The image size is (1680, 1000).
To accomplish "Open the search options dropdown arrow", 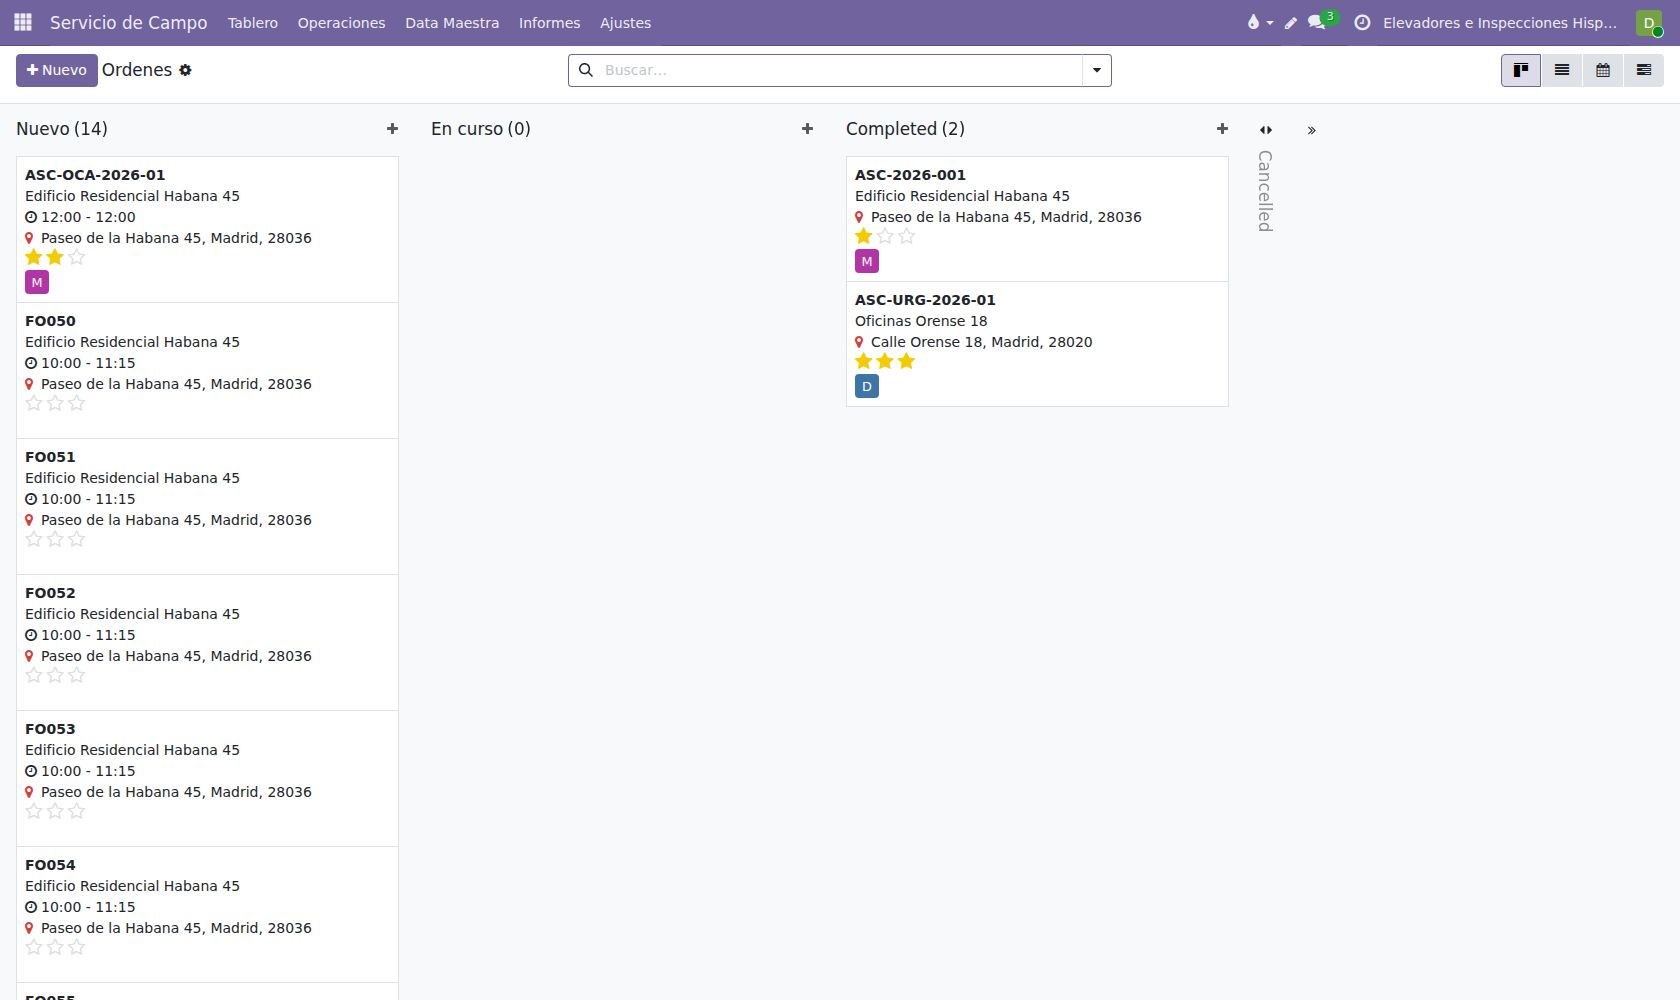I will pos(1097,70).
